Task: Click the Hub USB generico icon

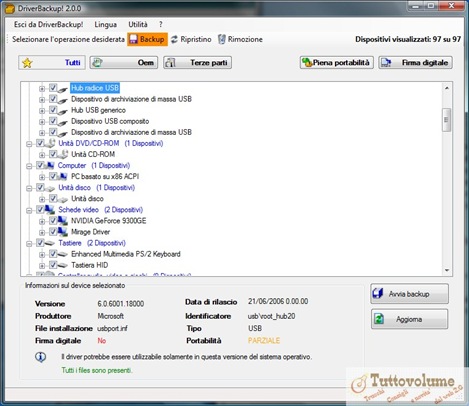Action: pyautogui.click(x=63, y=111)
